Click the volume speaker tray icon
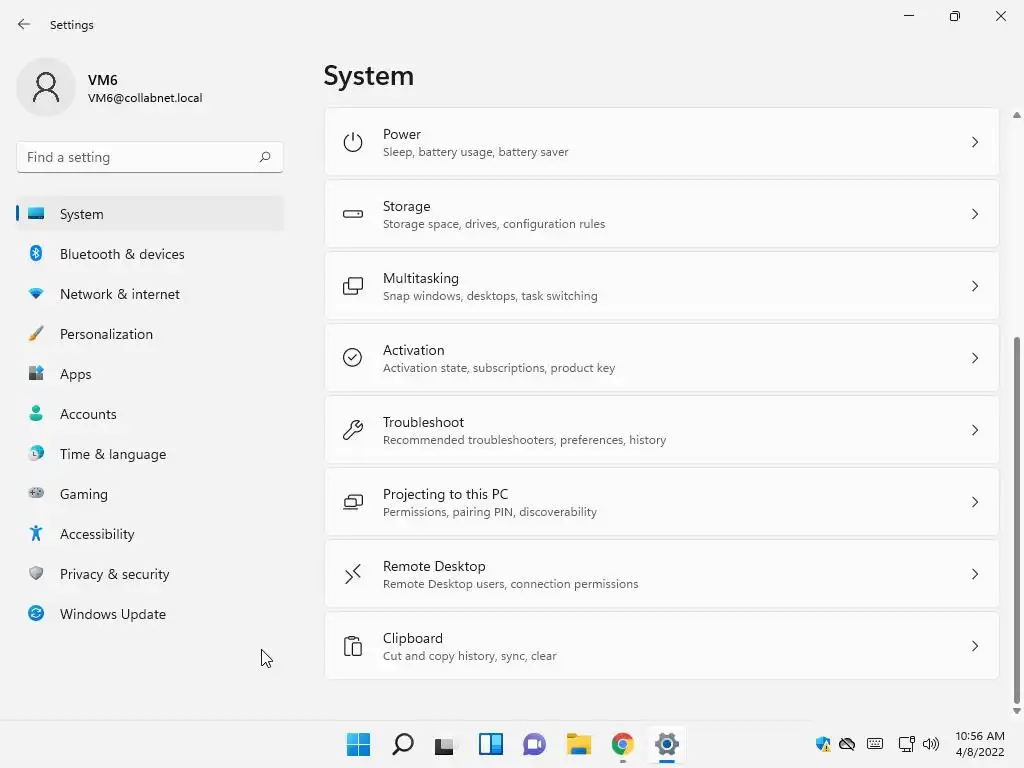The image size is (1024, 768). (931, 743)
